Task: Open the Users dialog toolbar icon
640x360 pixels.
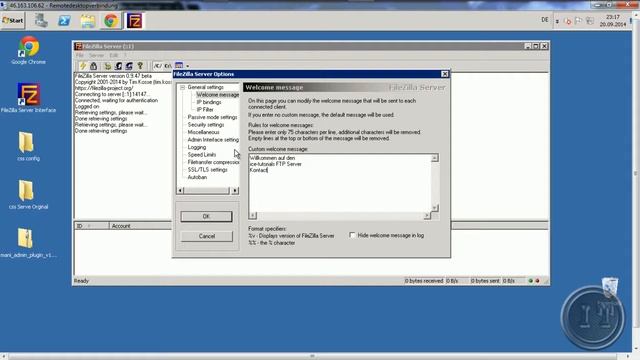Action: [x=118, y=66]
